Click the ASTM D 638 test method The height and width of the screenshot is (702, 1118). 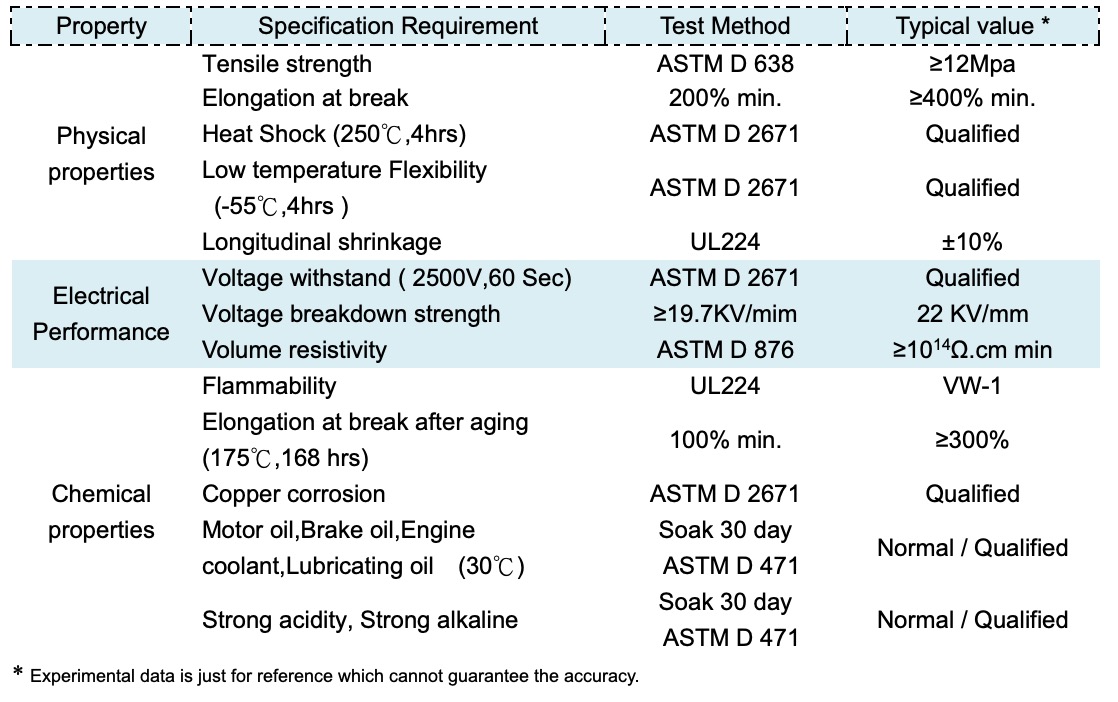tap(725, 64)
